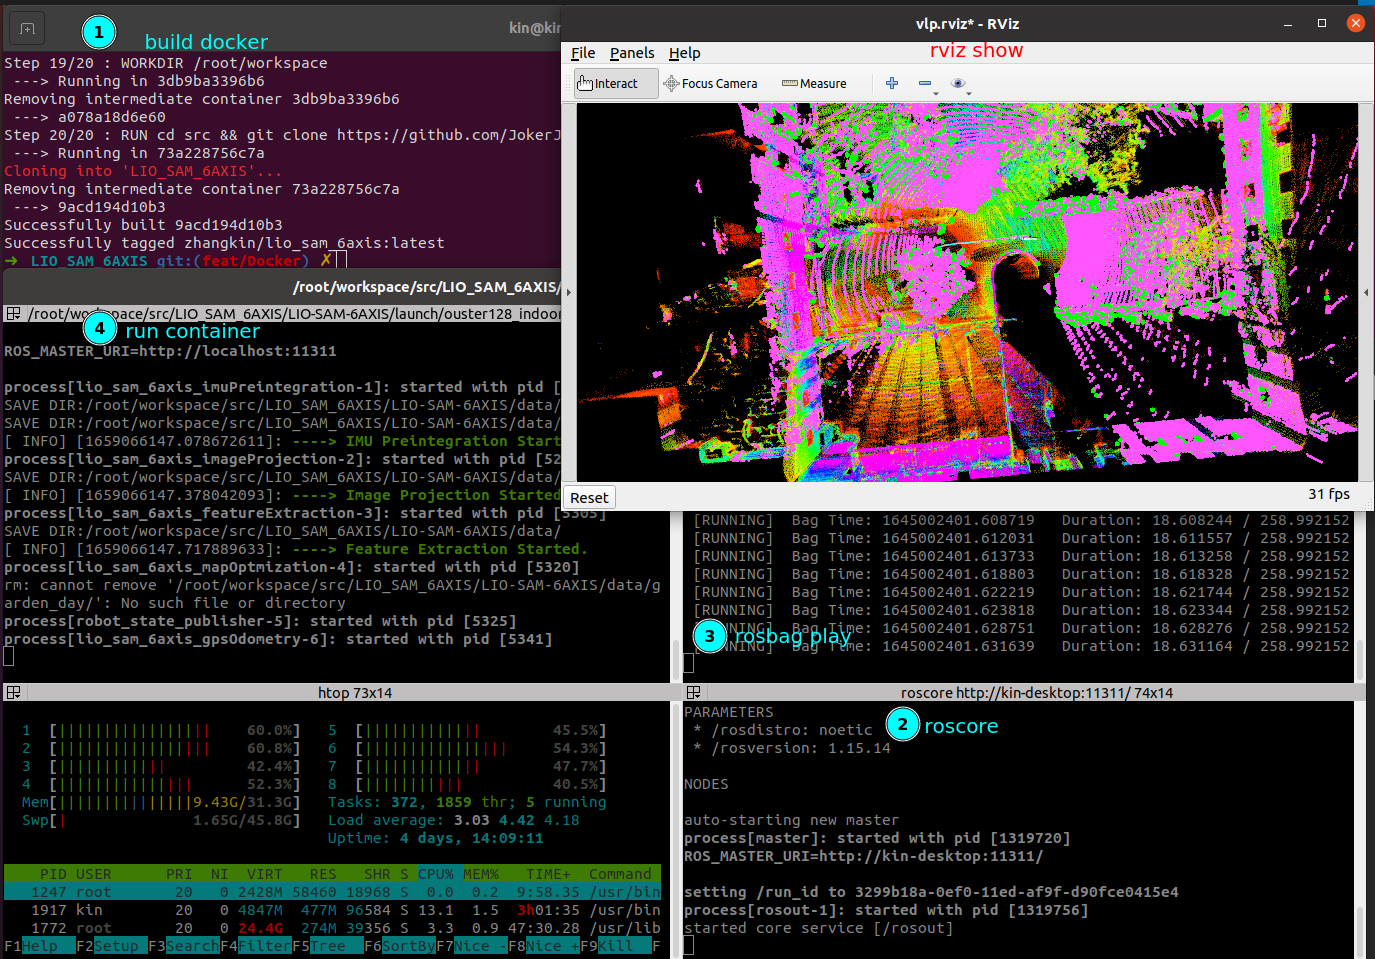
Task: Click the blue plus add-tool icon
Action: tap(892, 83)
